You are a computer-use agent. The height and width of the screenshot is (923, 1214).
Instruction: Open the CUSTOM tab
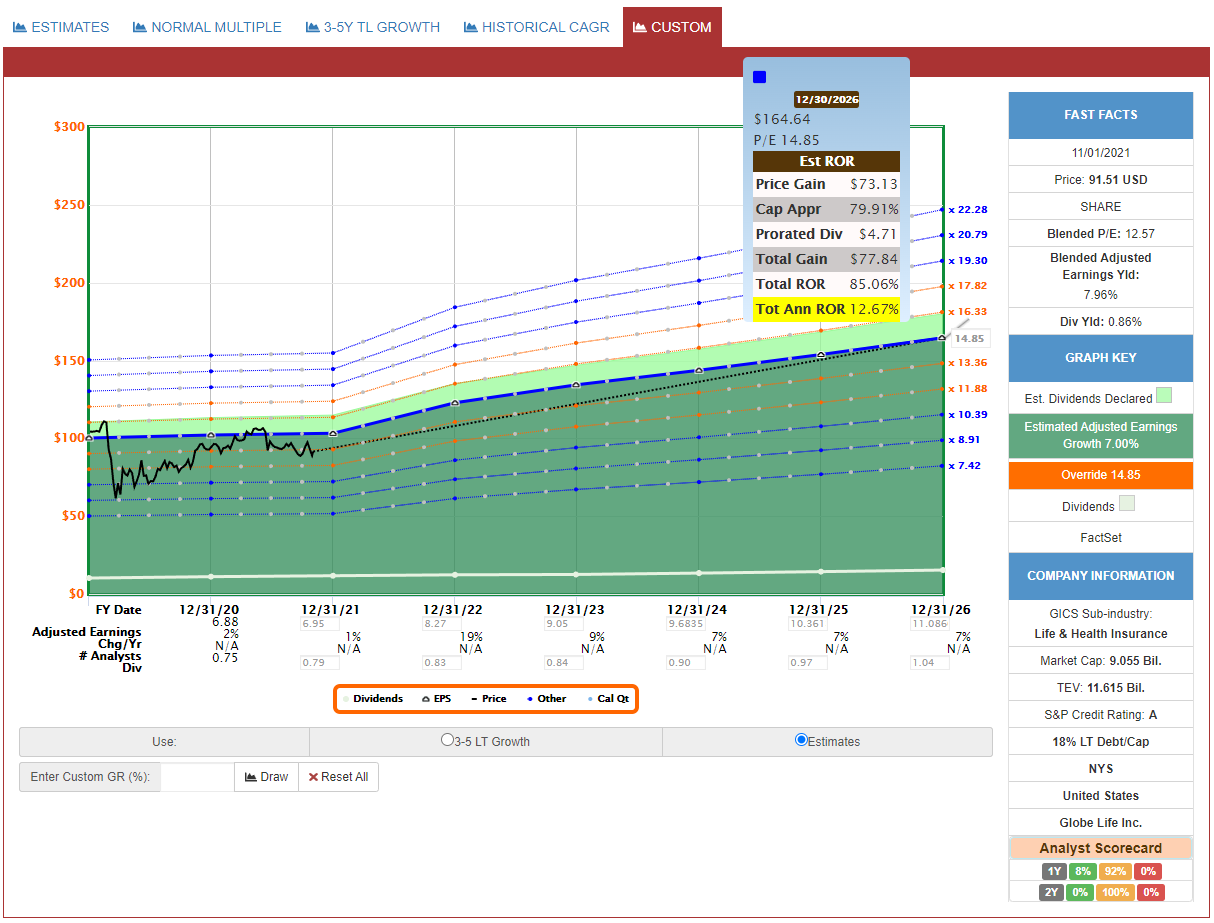672,27
